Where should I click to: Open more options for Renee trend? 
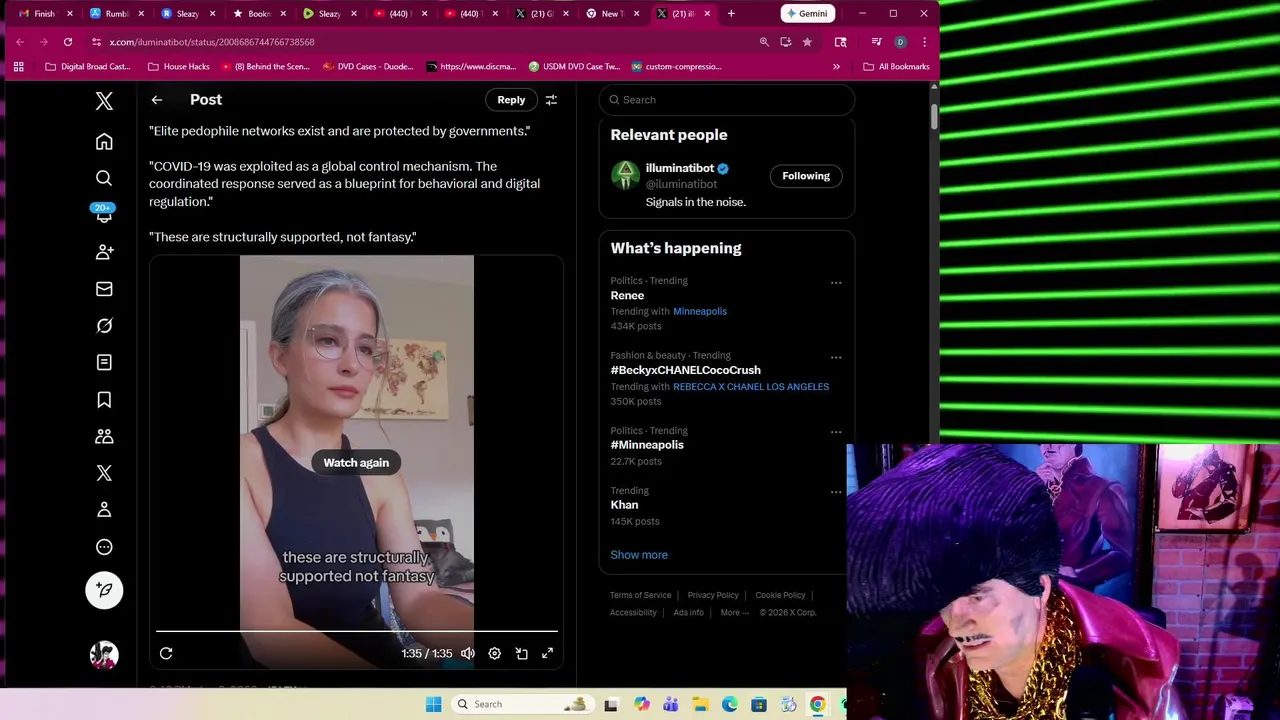point(836,283)
